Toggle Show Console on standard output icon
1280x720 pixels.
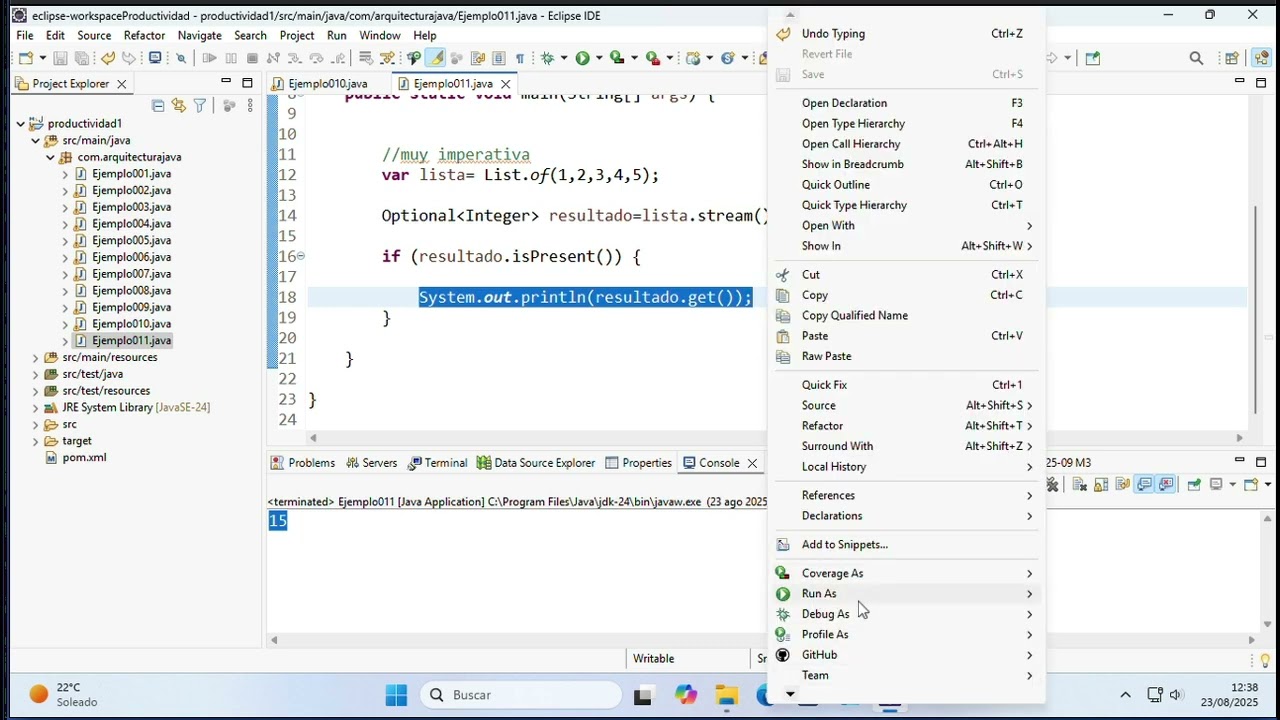click(1144, 484)
